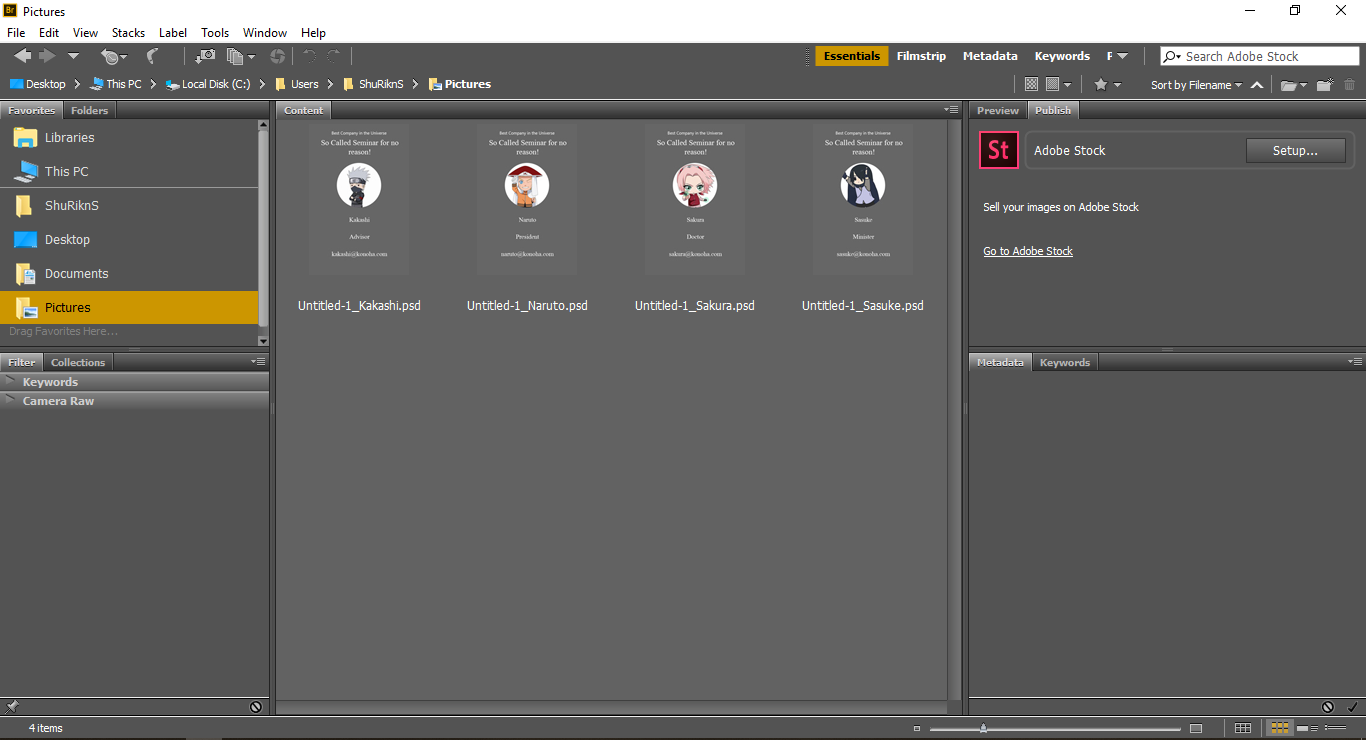Click the Adobe Stock Setup button
This screenshot has height=740, width=1366.
point(1295,151)
